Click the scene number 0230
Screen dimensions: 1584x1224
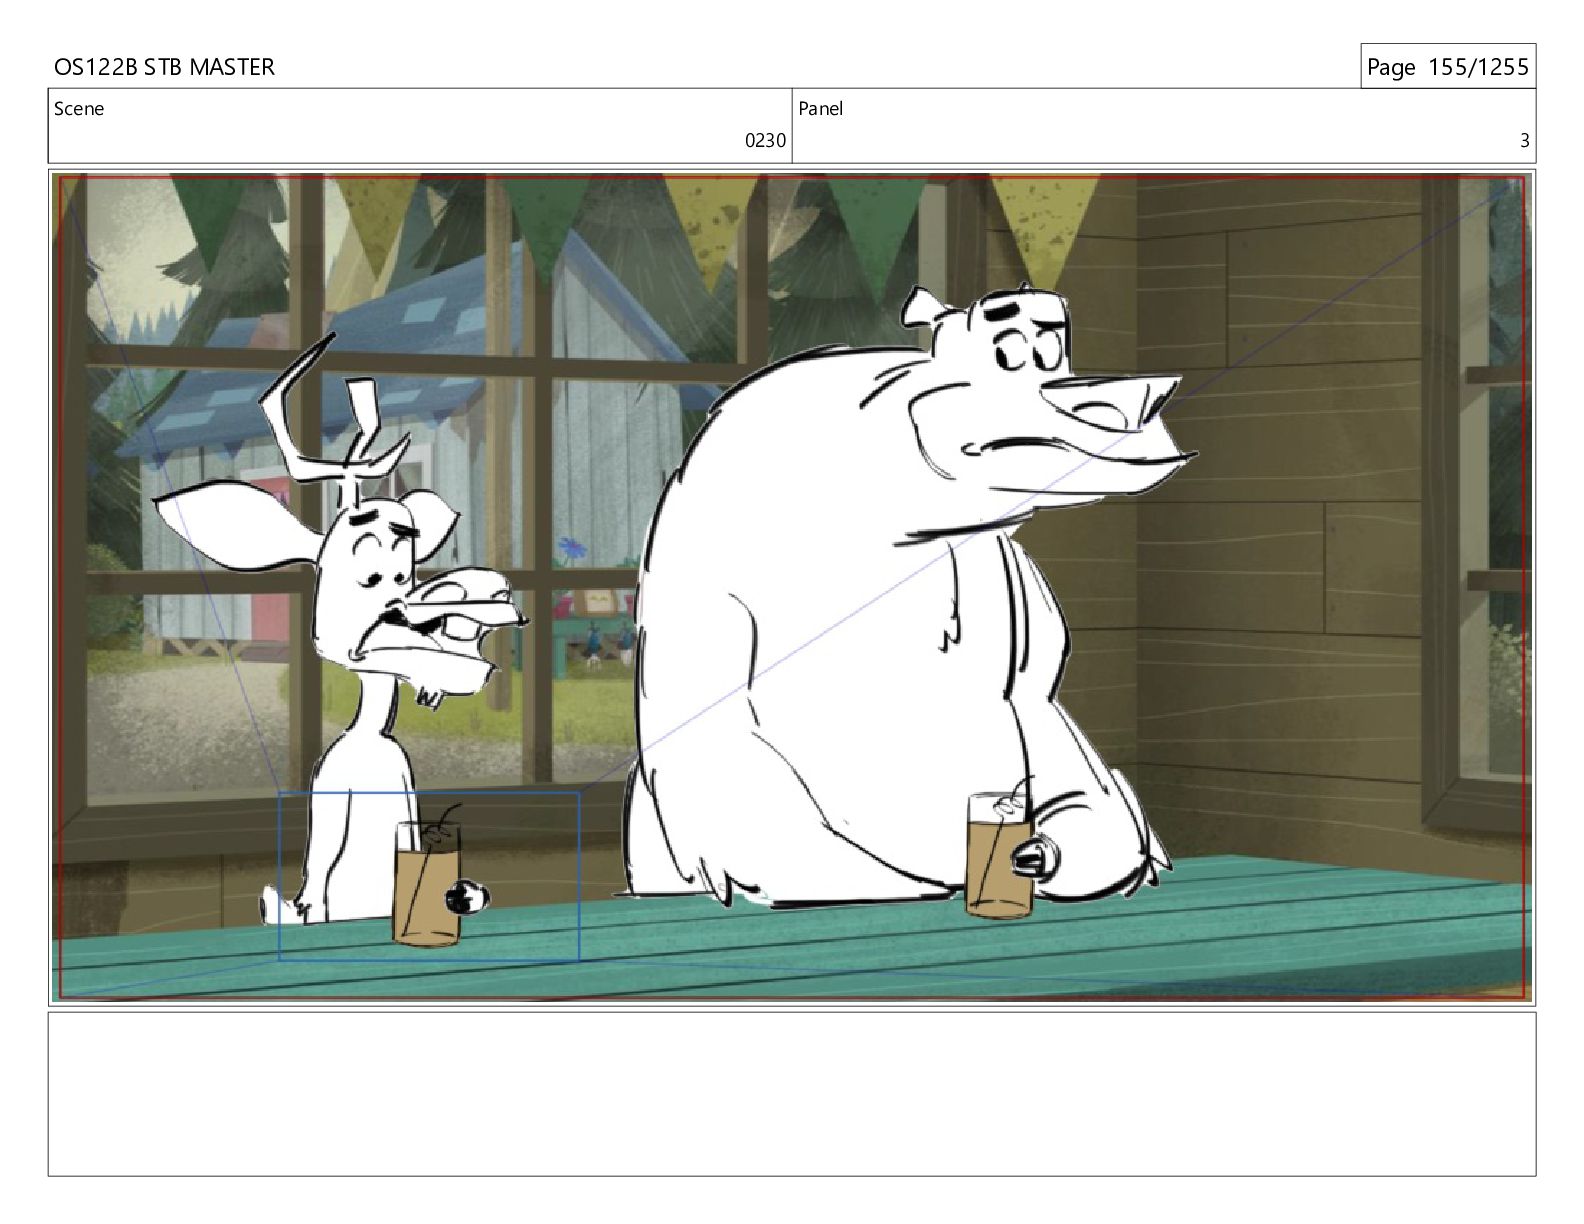tap(765, 141)
